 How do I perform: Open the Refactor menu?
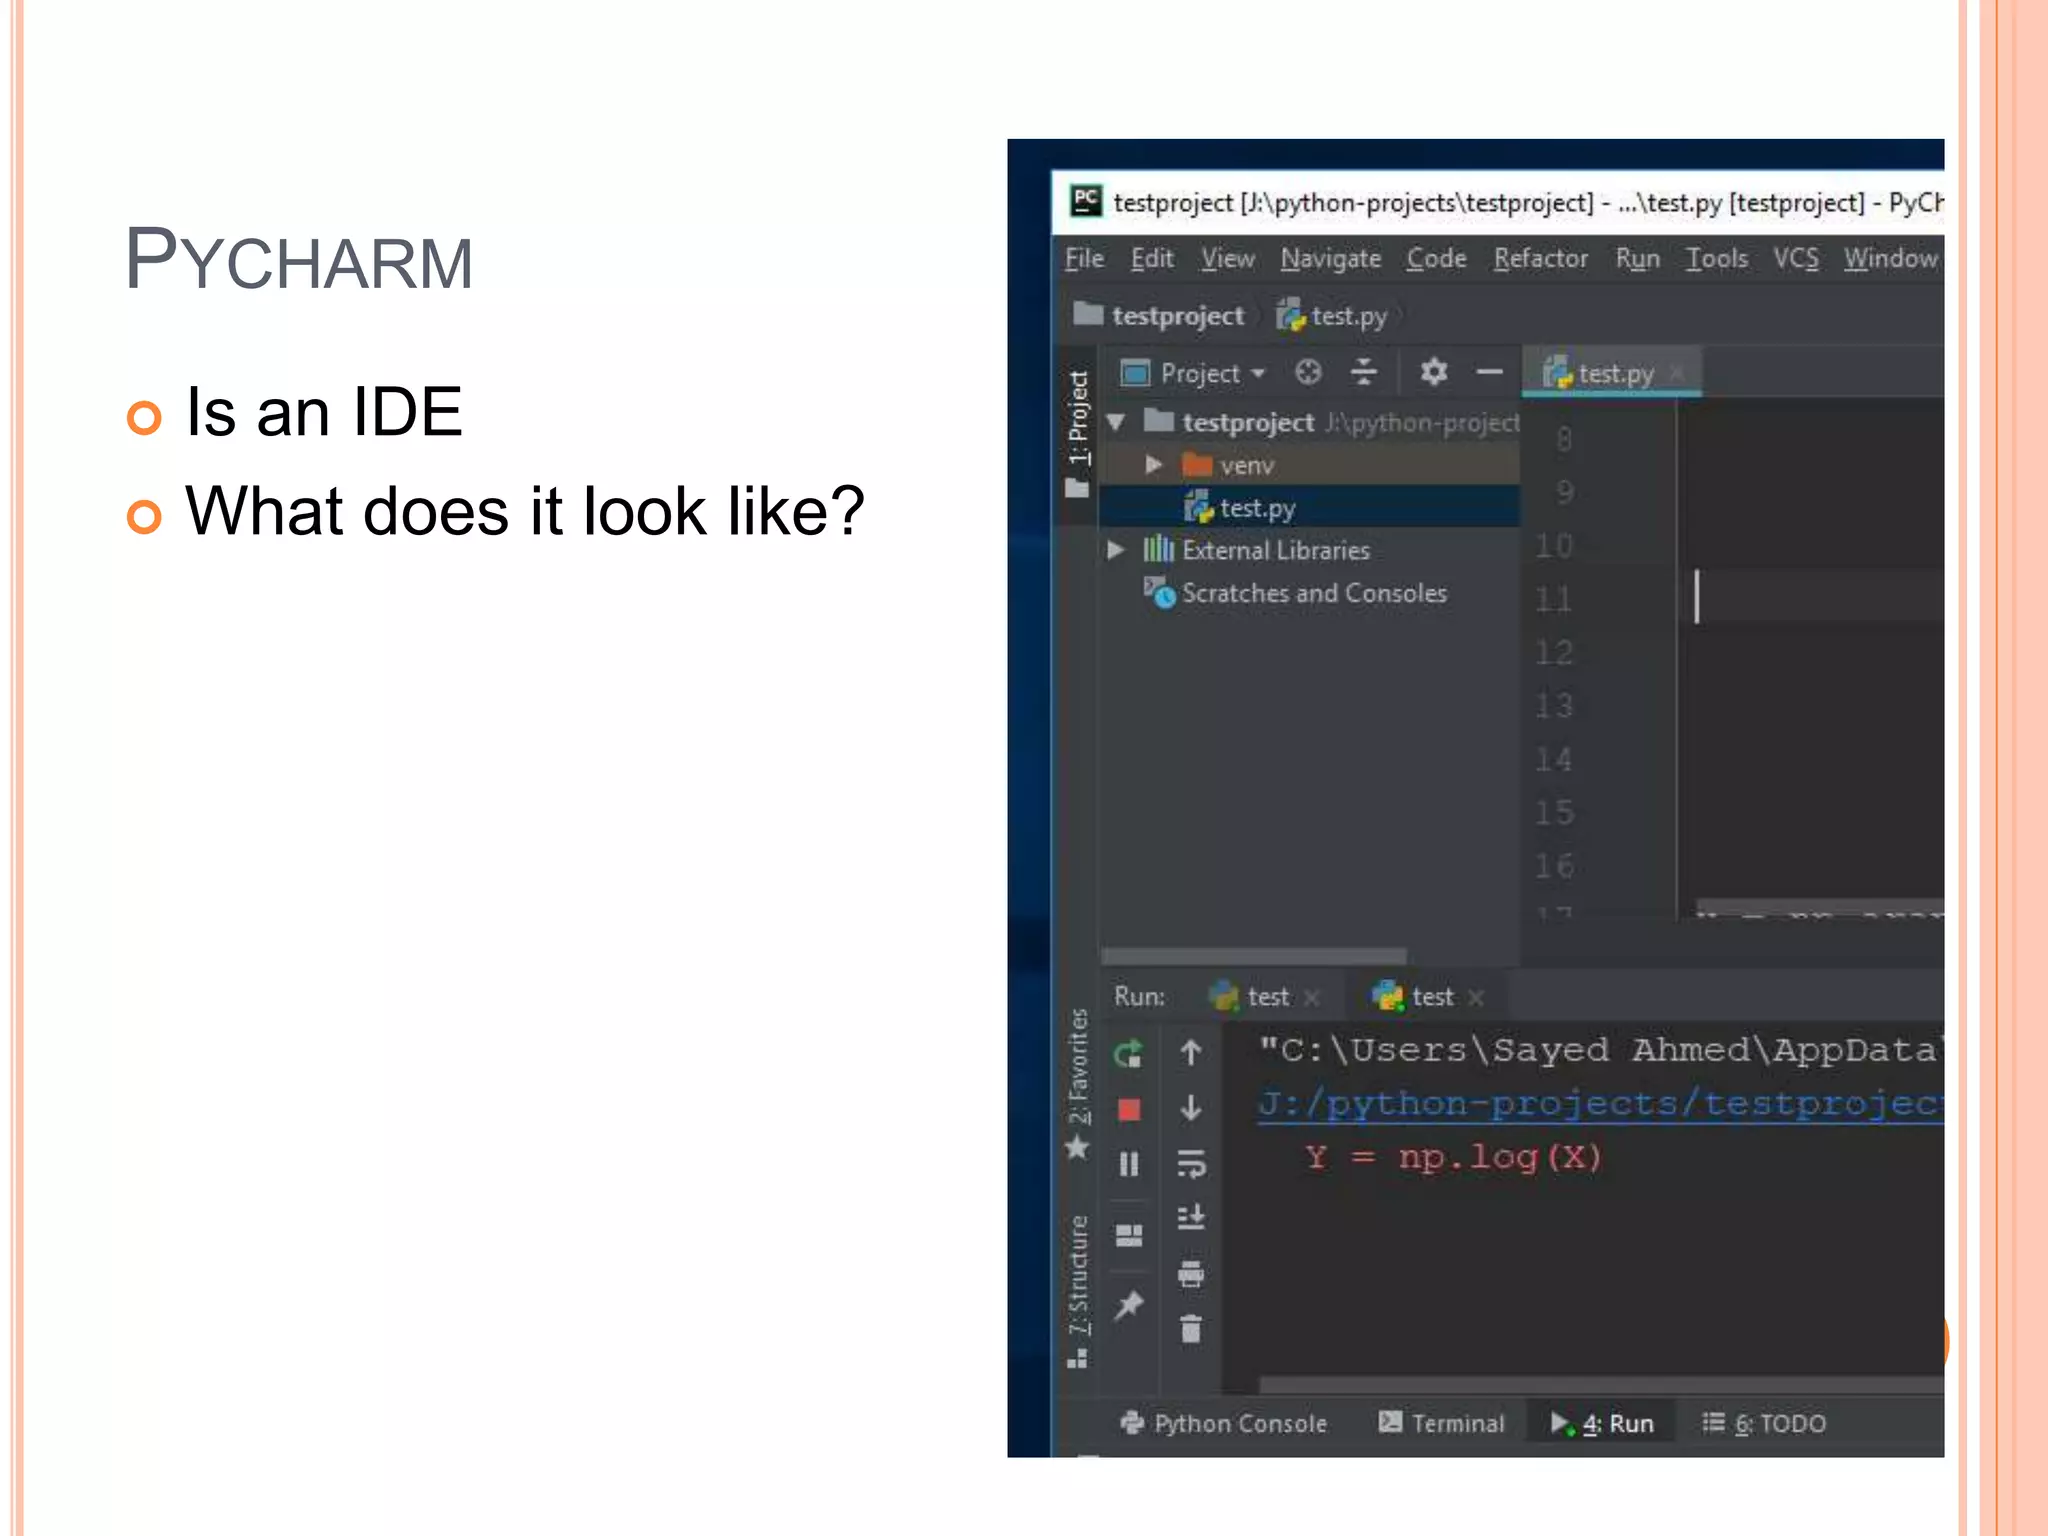coord(1540,259)
